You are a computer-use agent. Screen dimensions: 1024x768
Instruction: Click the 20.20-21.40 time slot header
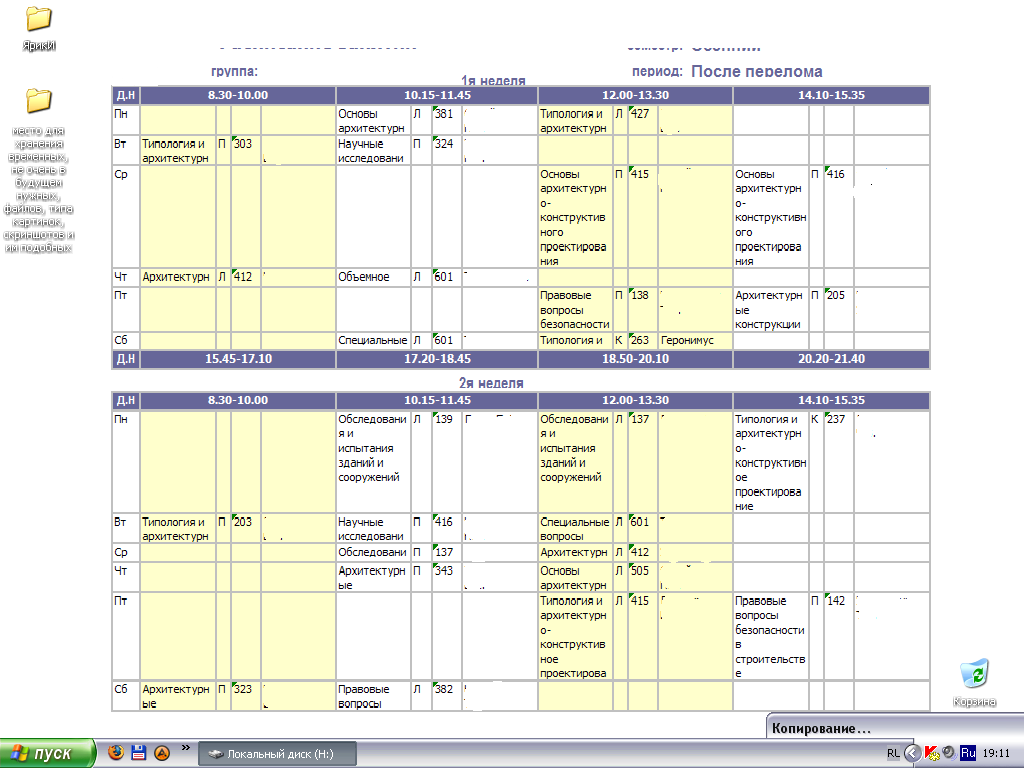point(831,358)
